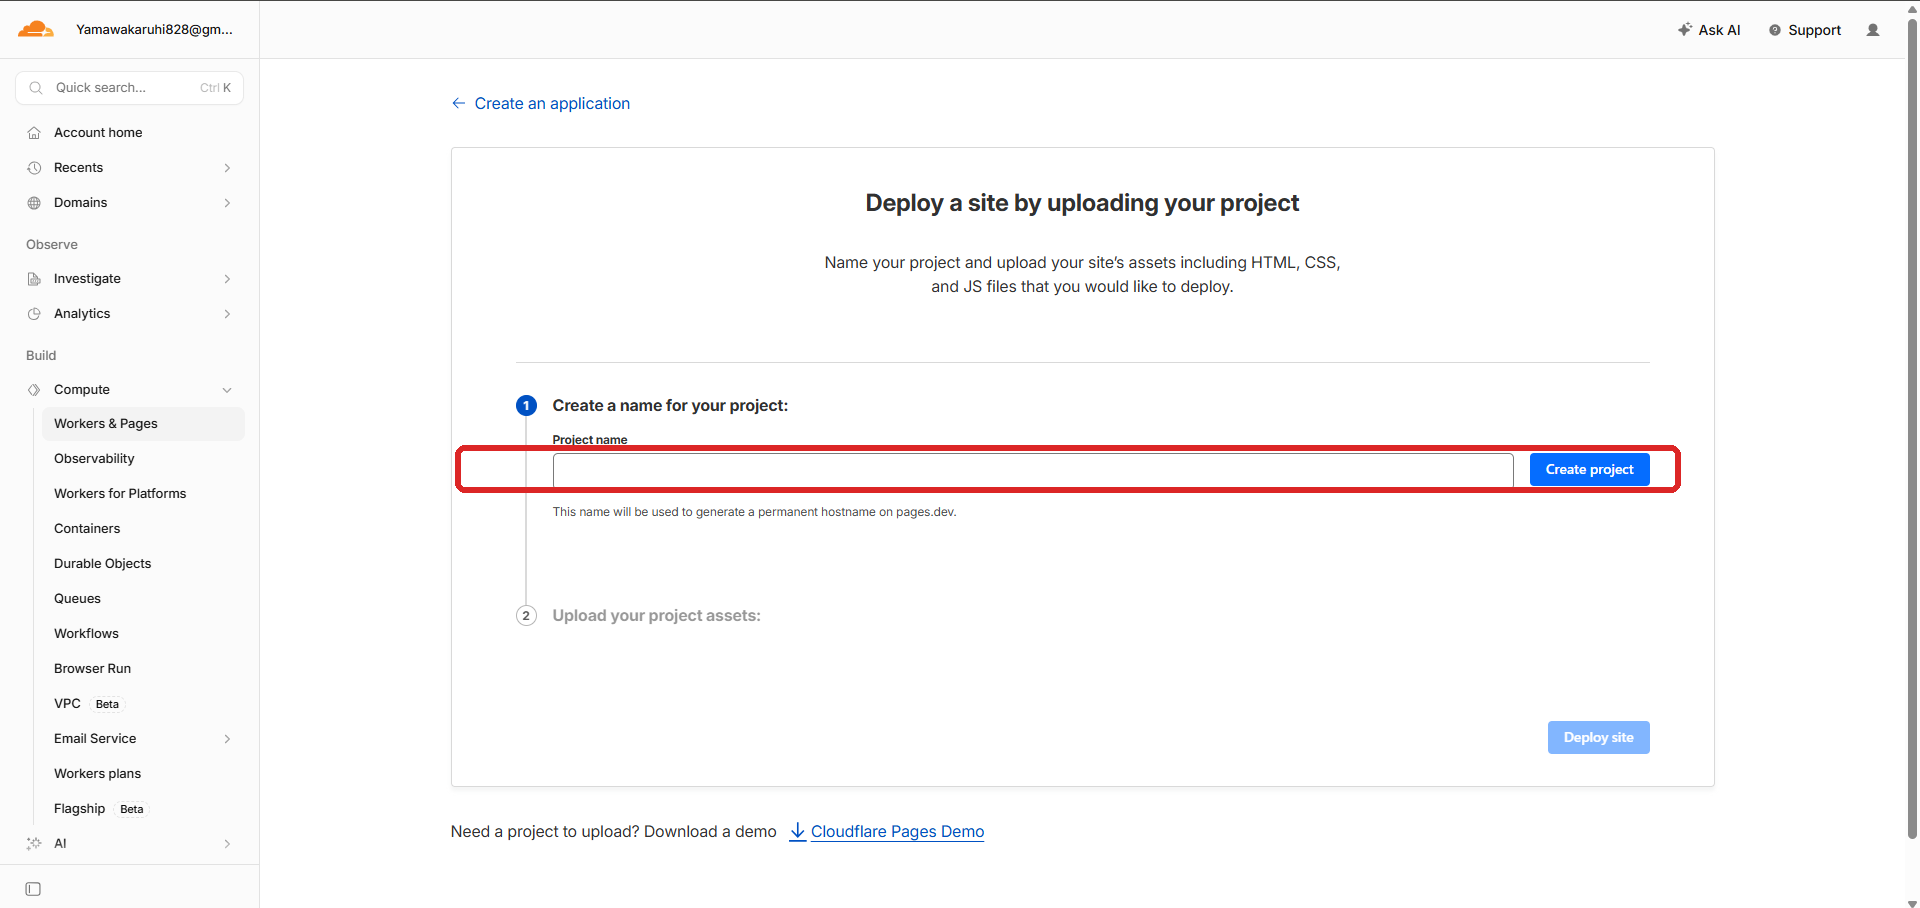The image size is (1920, 908).
Task: Click the 'Create a name for your project:' heading
Action: (x=670, y=406)
